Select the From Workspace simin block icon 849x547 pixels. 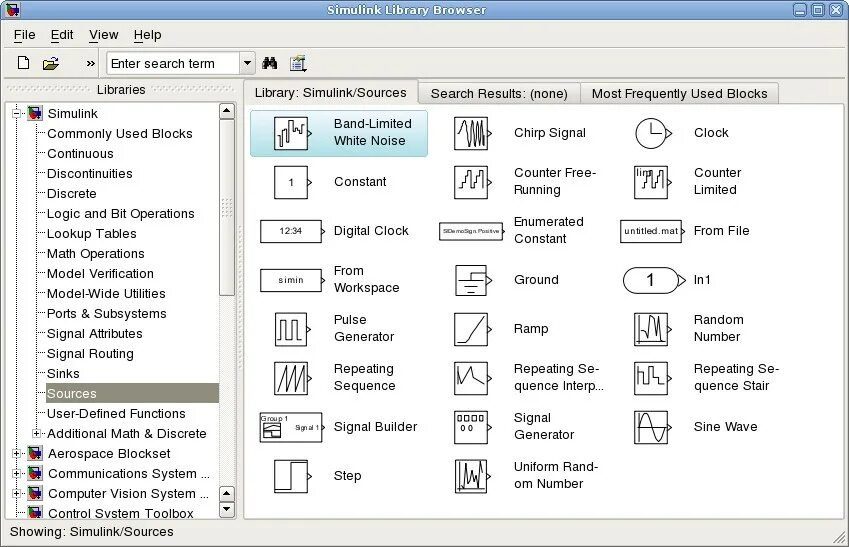292,281
